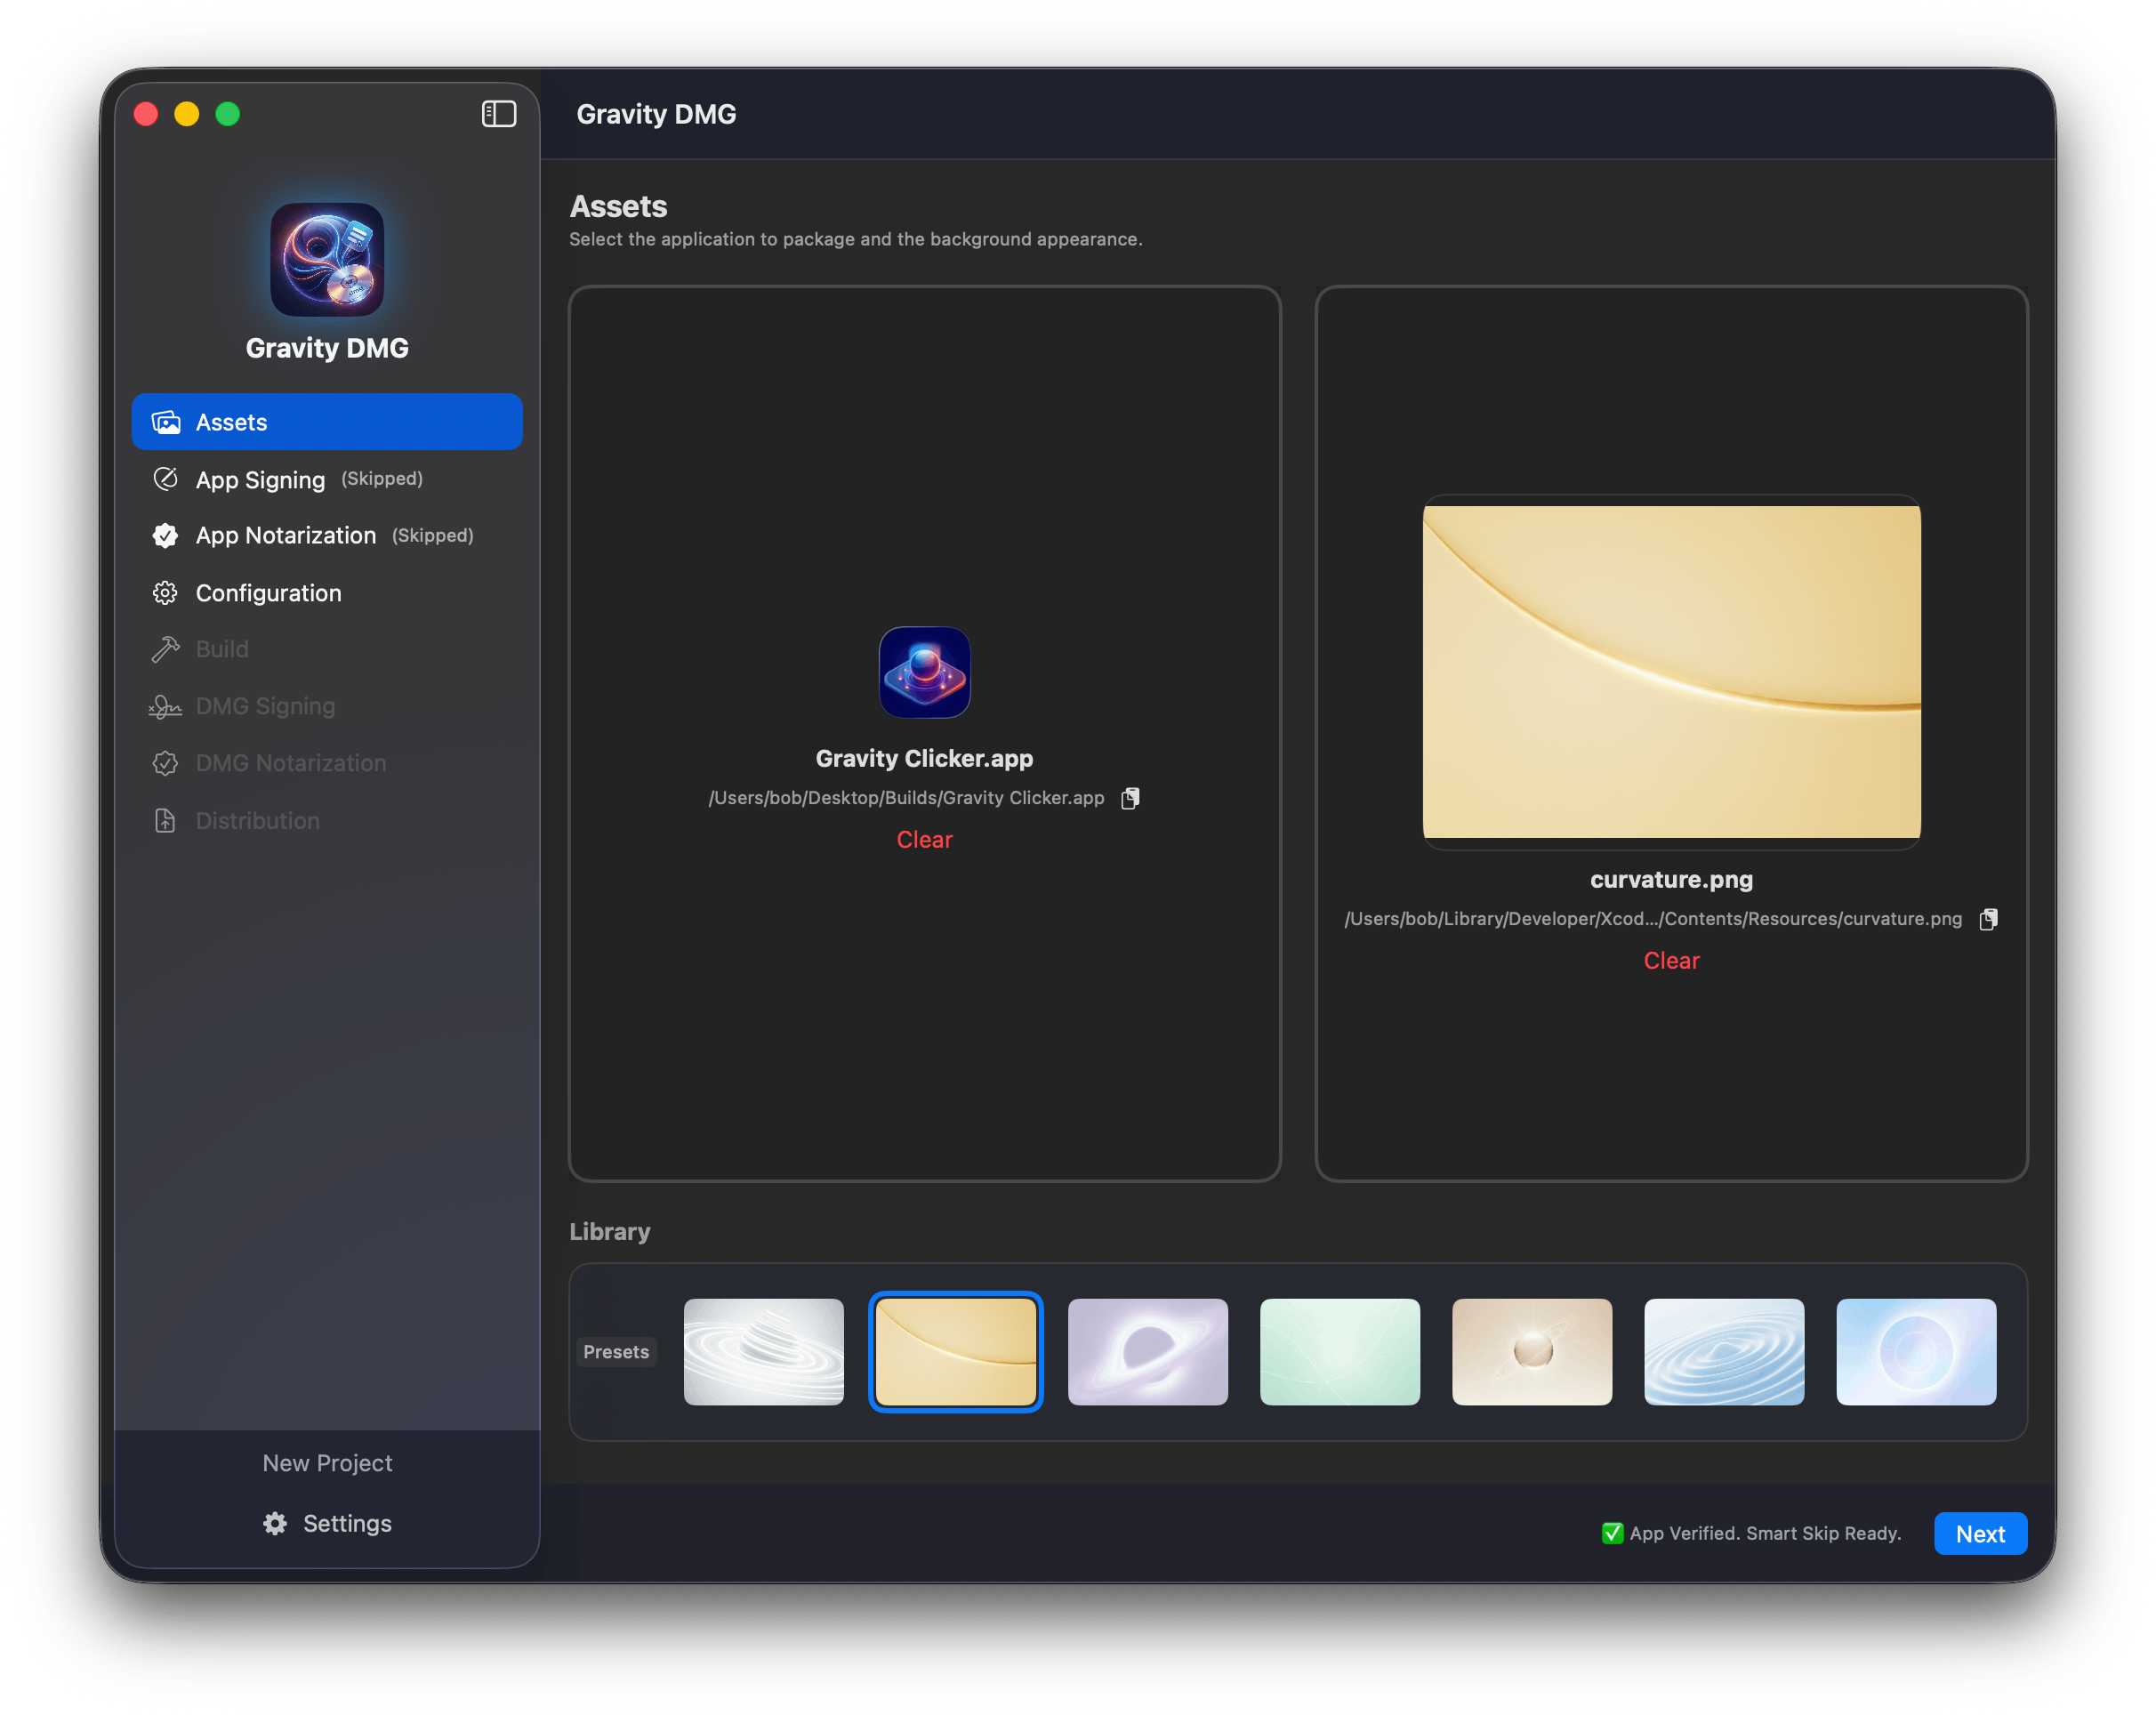
Task: Click the Settings gear icon
Action: 275,1523
